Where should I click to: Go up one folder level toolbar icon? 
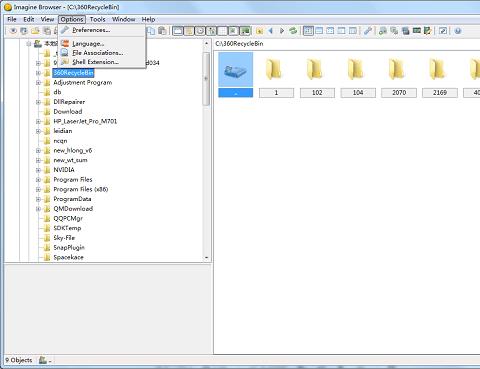259,31
